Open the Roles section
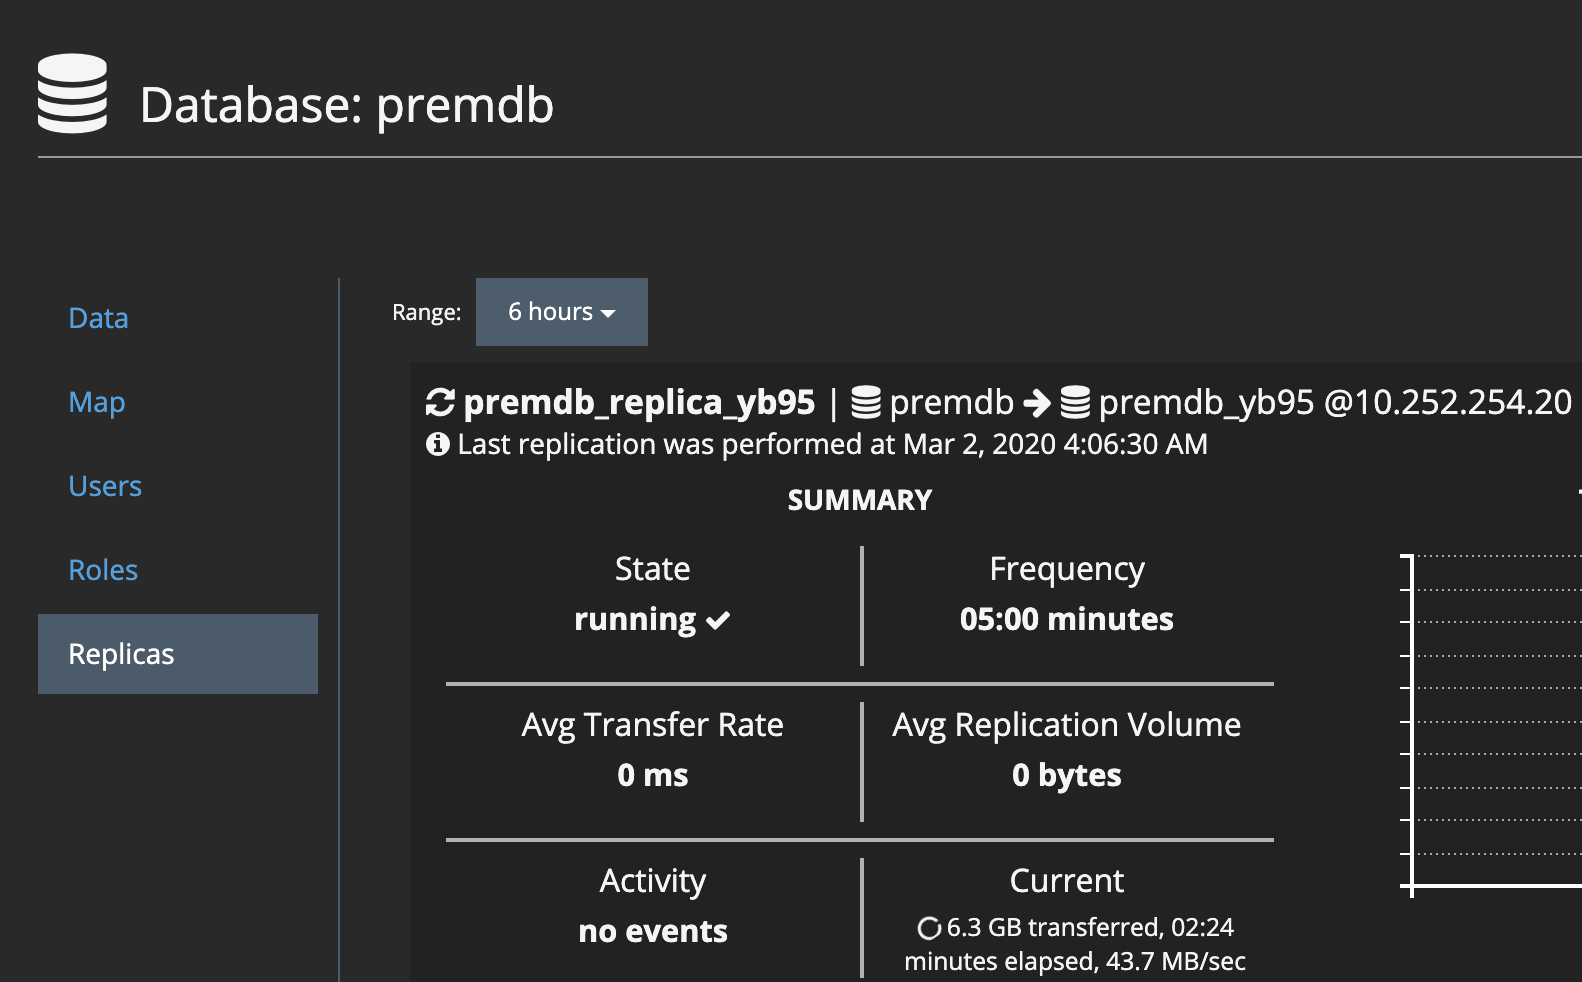1582x982 pixels. [x=103, y=570]
